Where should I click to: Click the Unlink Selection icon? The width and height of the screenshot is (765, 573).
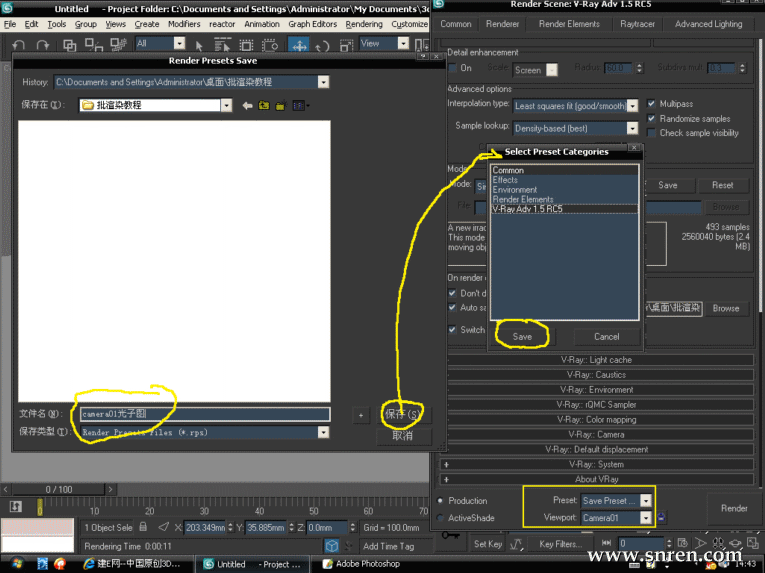pyautogui.click(x=94, y=45)
